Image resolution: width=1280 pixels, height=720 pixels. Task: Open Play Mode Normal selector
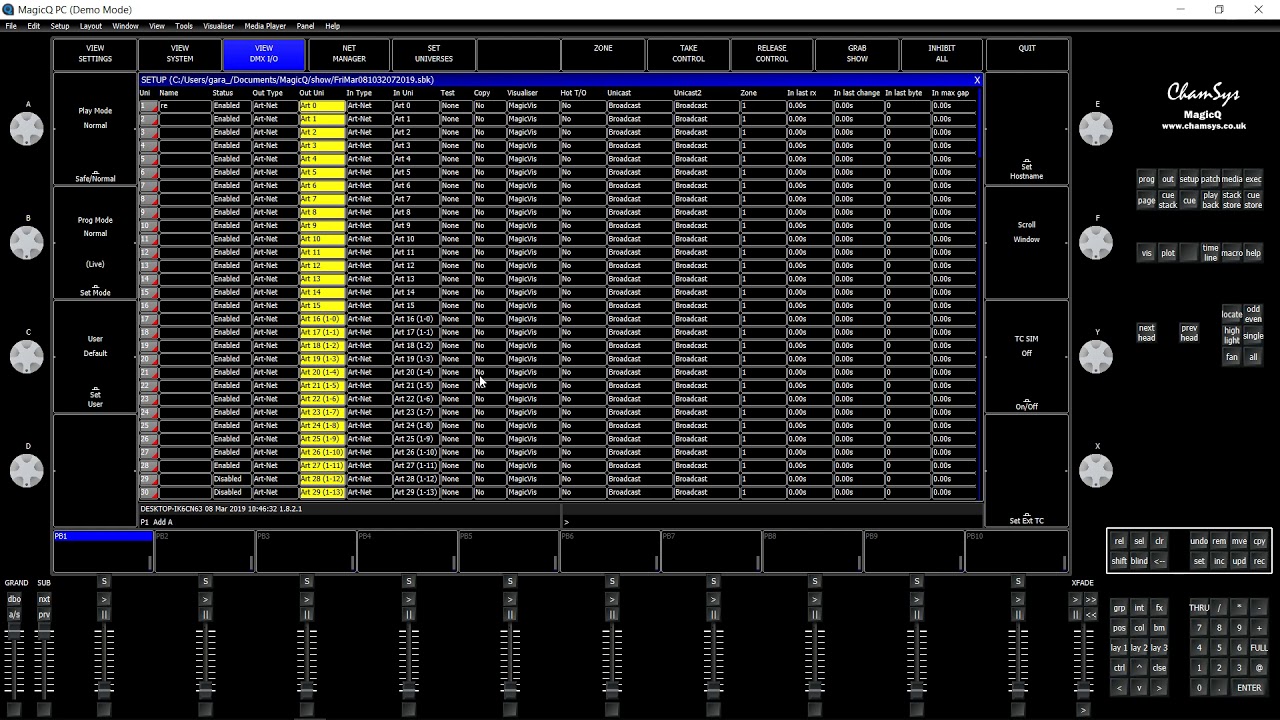point(95,130)
